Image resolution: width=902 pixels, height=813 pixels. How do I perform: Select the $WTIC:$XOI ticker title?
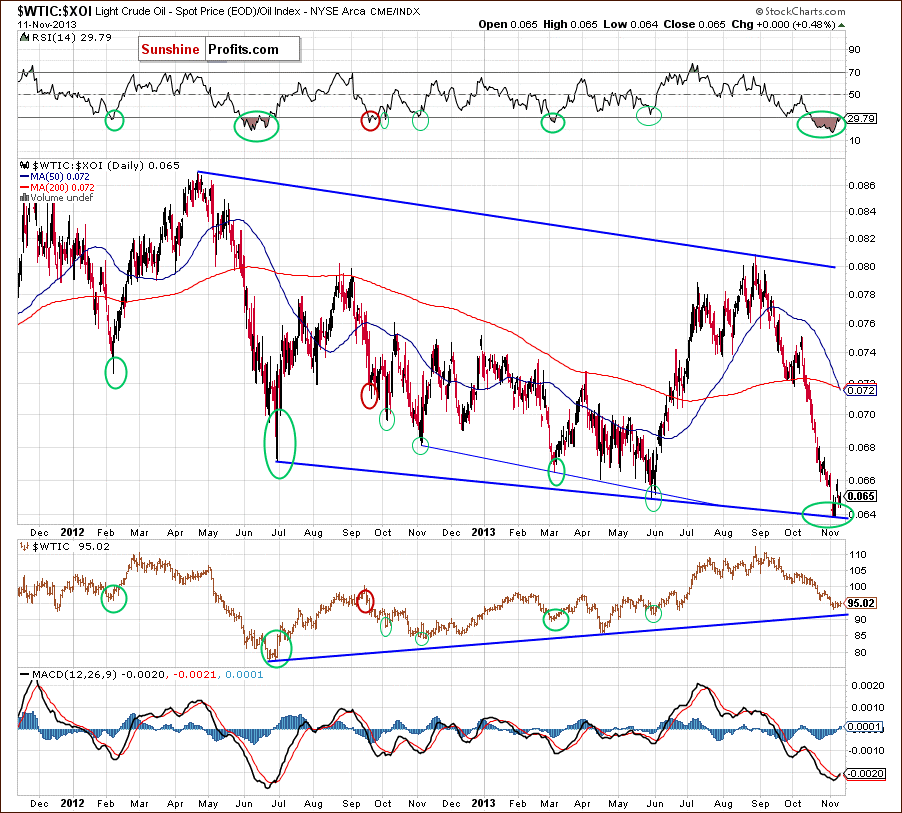point(55,11)
